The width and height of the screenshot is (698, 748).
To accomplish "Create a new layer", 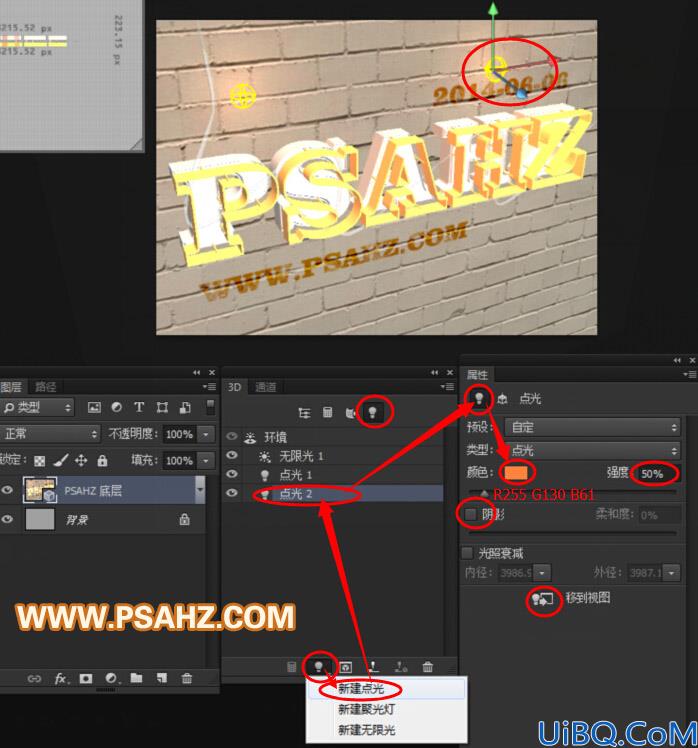I will tap(162, 678).
